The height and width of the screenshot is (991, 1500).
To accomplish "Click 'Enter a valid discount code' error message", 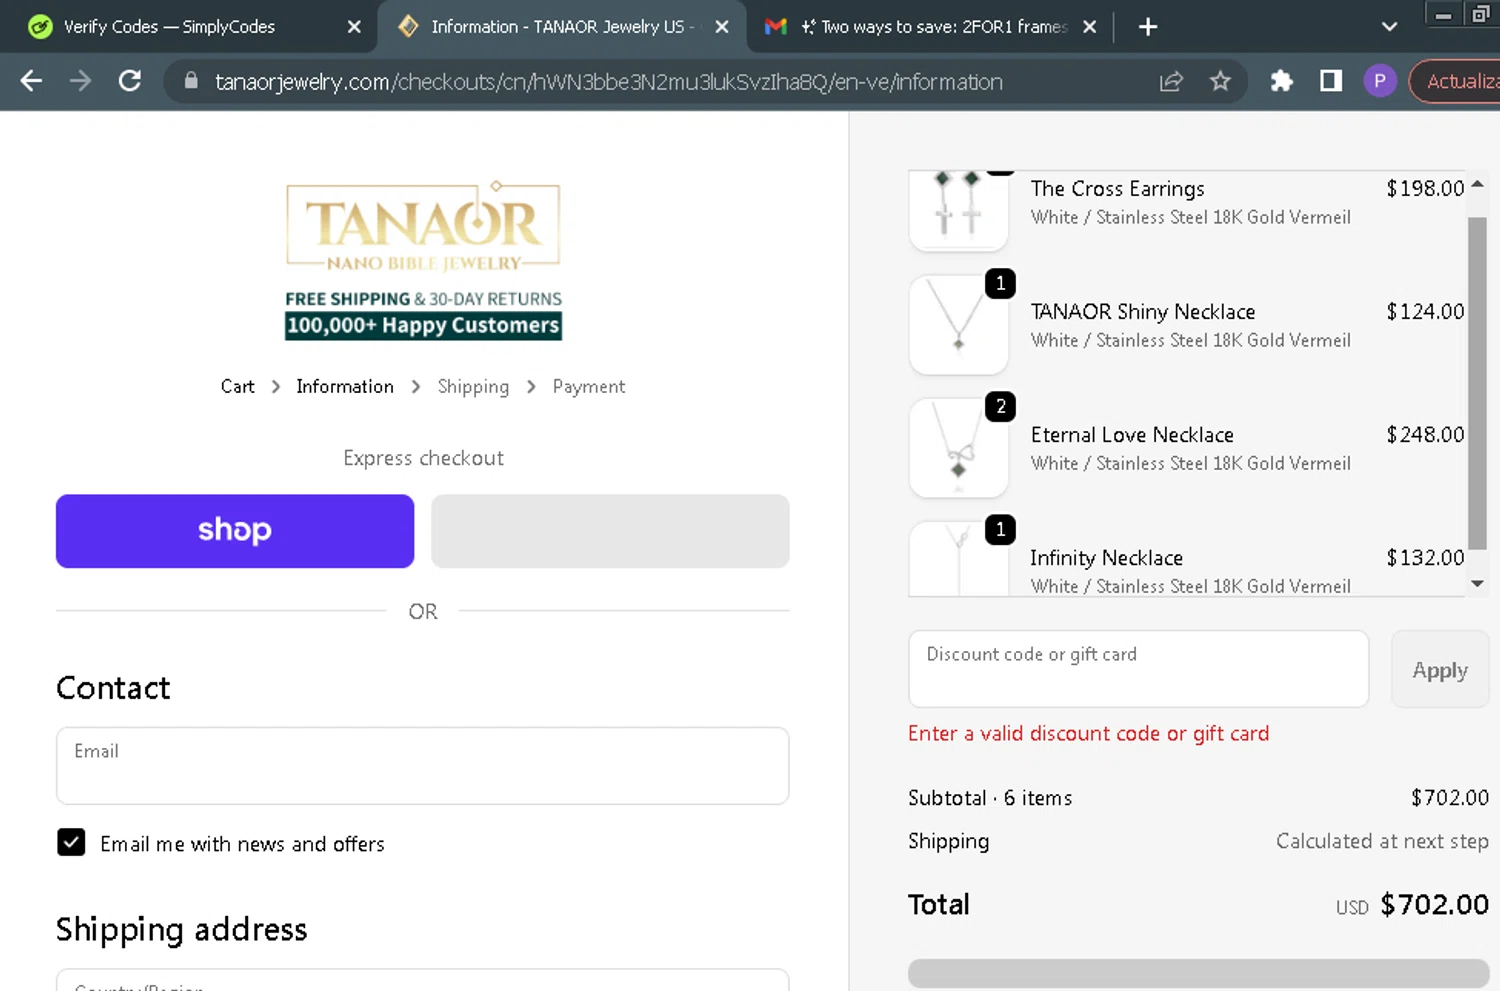I will 1088,734.
